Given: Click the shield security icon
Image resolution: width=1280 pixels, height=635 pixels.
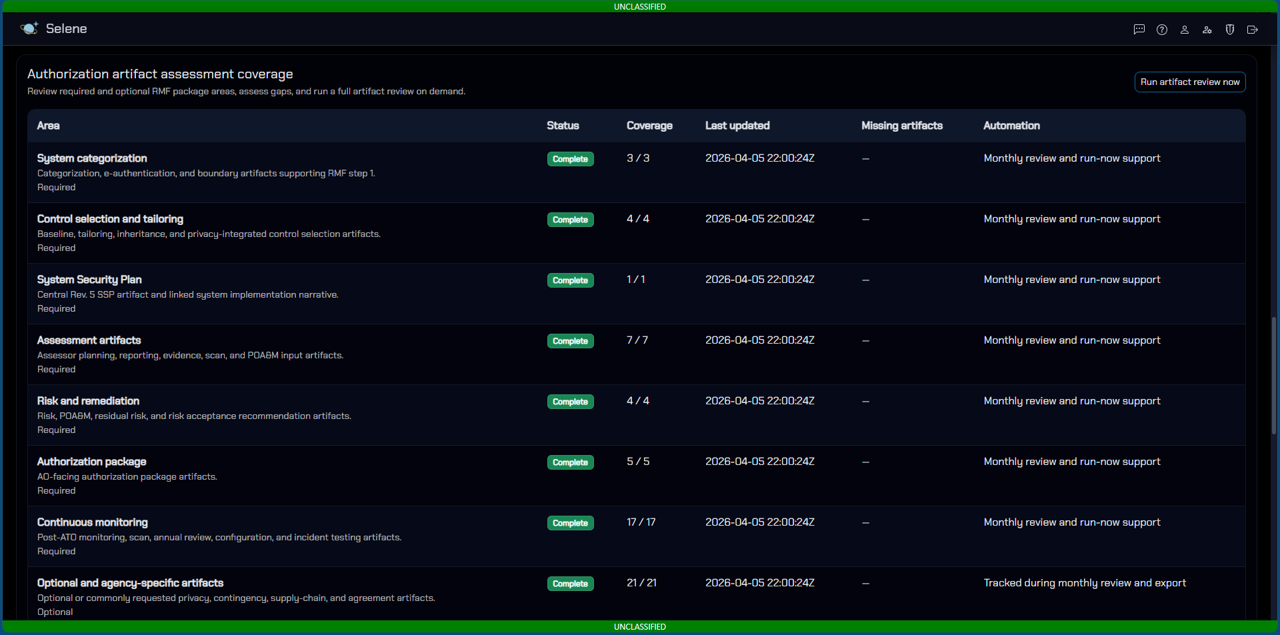Looking at the screenshot, I should pyautogui.click(x=1230, y=30).
